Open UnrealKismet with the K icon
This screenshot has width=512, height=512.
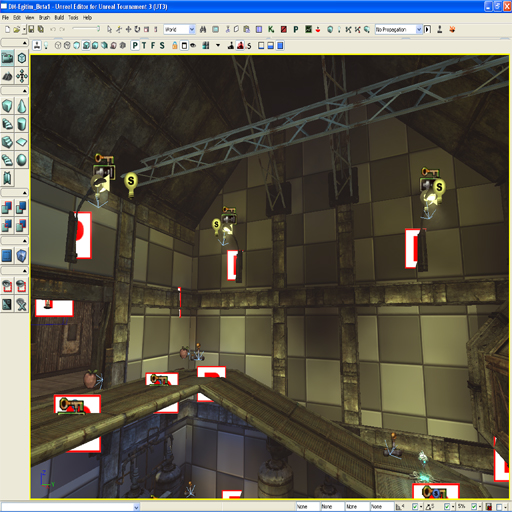(271, 30)
